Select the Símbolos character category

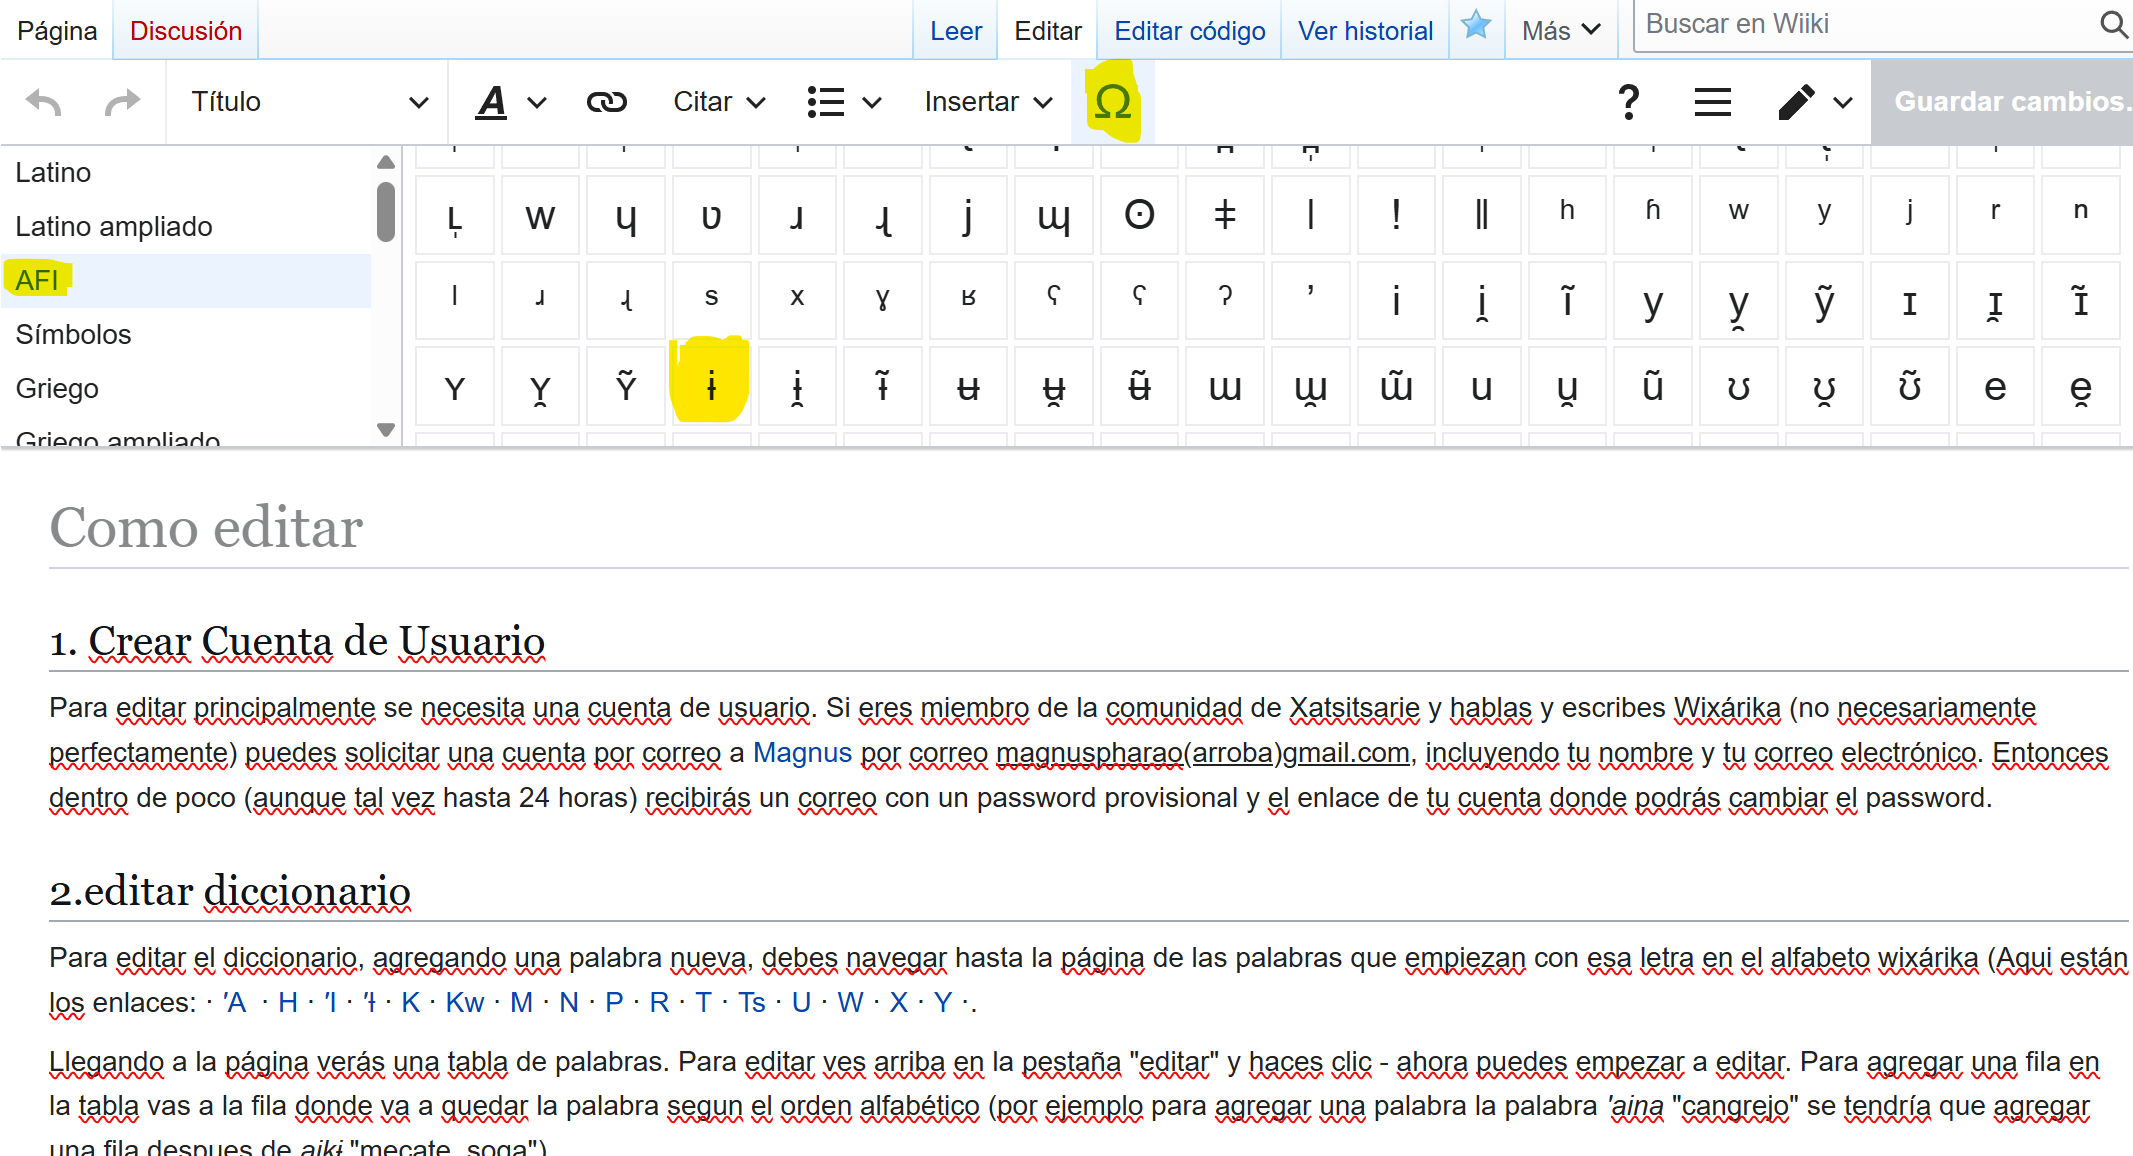pos(74,334)
